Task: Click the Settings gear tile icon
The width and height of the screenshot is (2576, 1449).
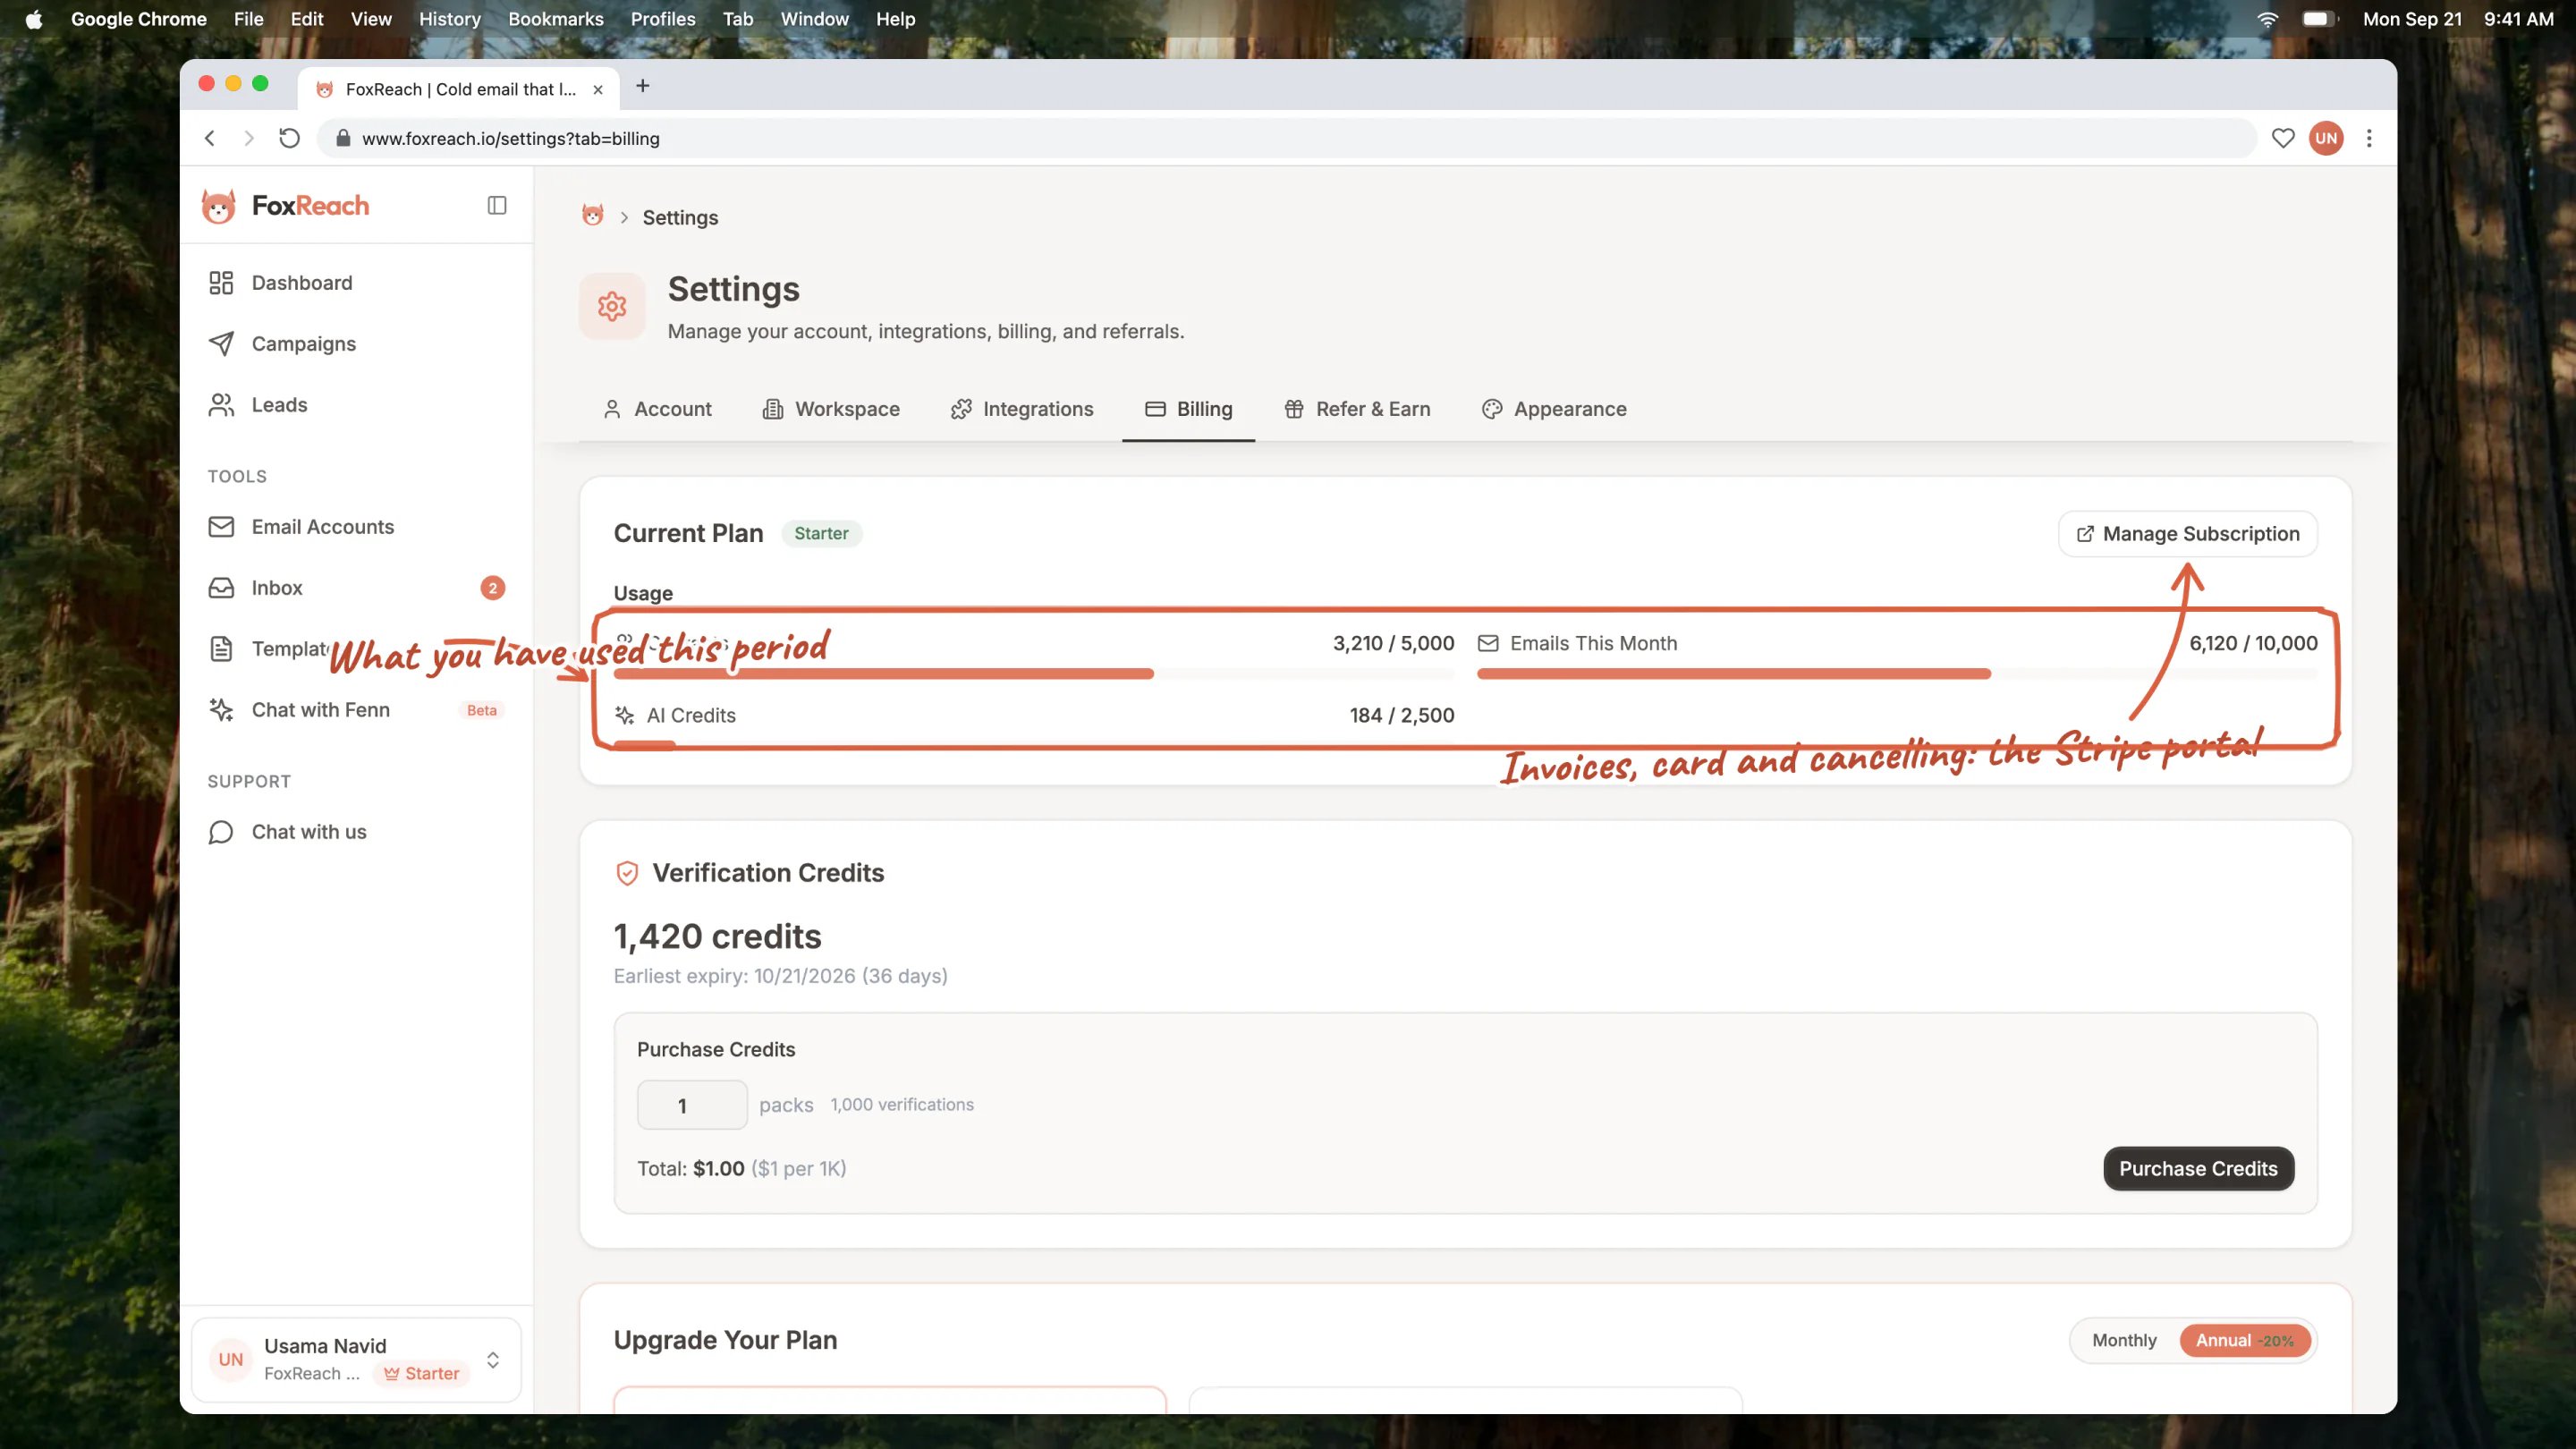Action: click(x=612, y=306)
